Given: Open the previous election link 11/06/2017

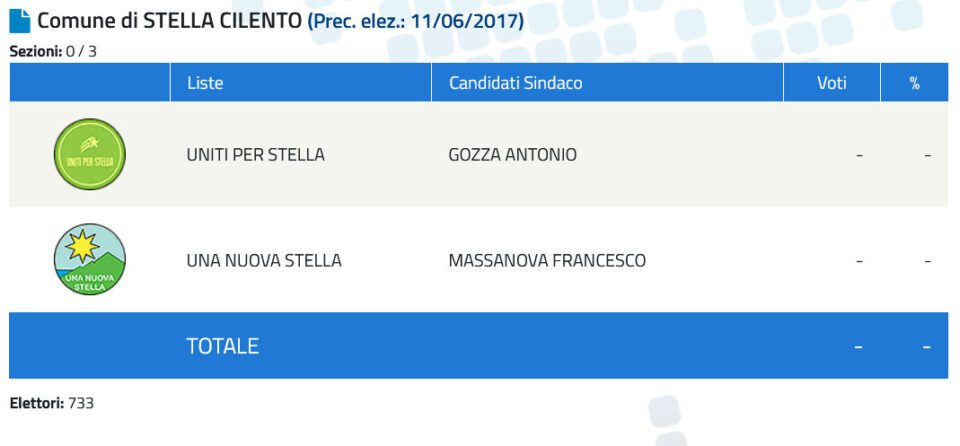Looking at the screenshot, I should point(416,21).
